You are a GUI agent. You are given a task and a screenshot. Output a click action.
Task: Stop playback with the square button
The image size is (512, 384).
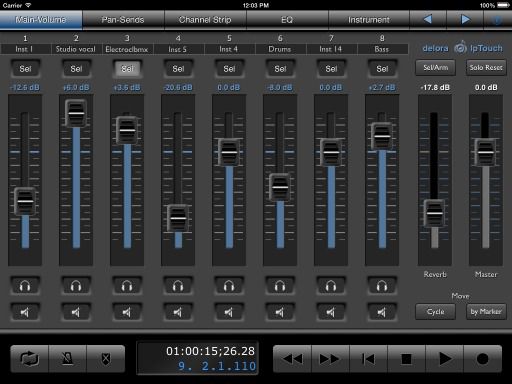pyautogui.click(x=406, y=359)
